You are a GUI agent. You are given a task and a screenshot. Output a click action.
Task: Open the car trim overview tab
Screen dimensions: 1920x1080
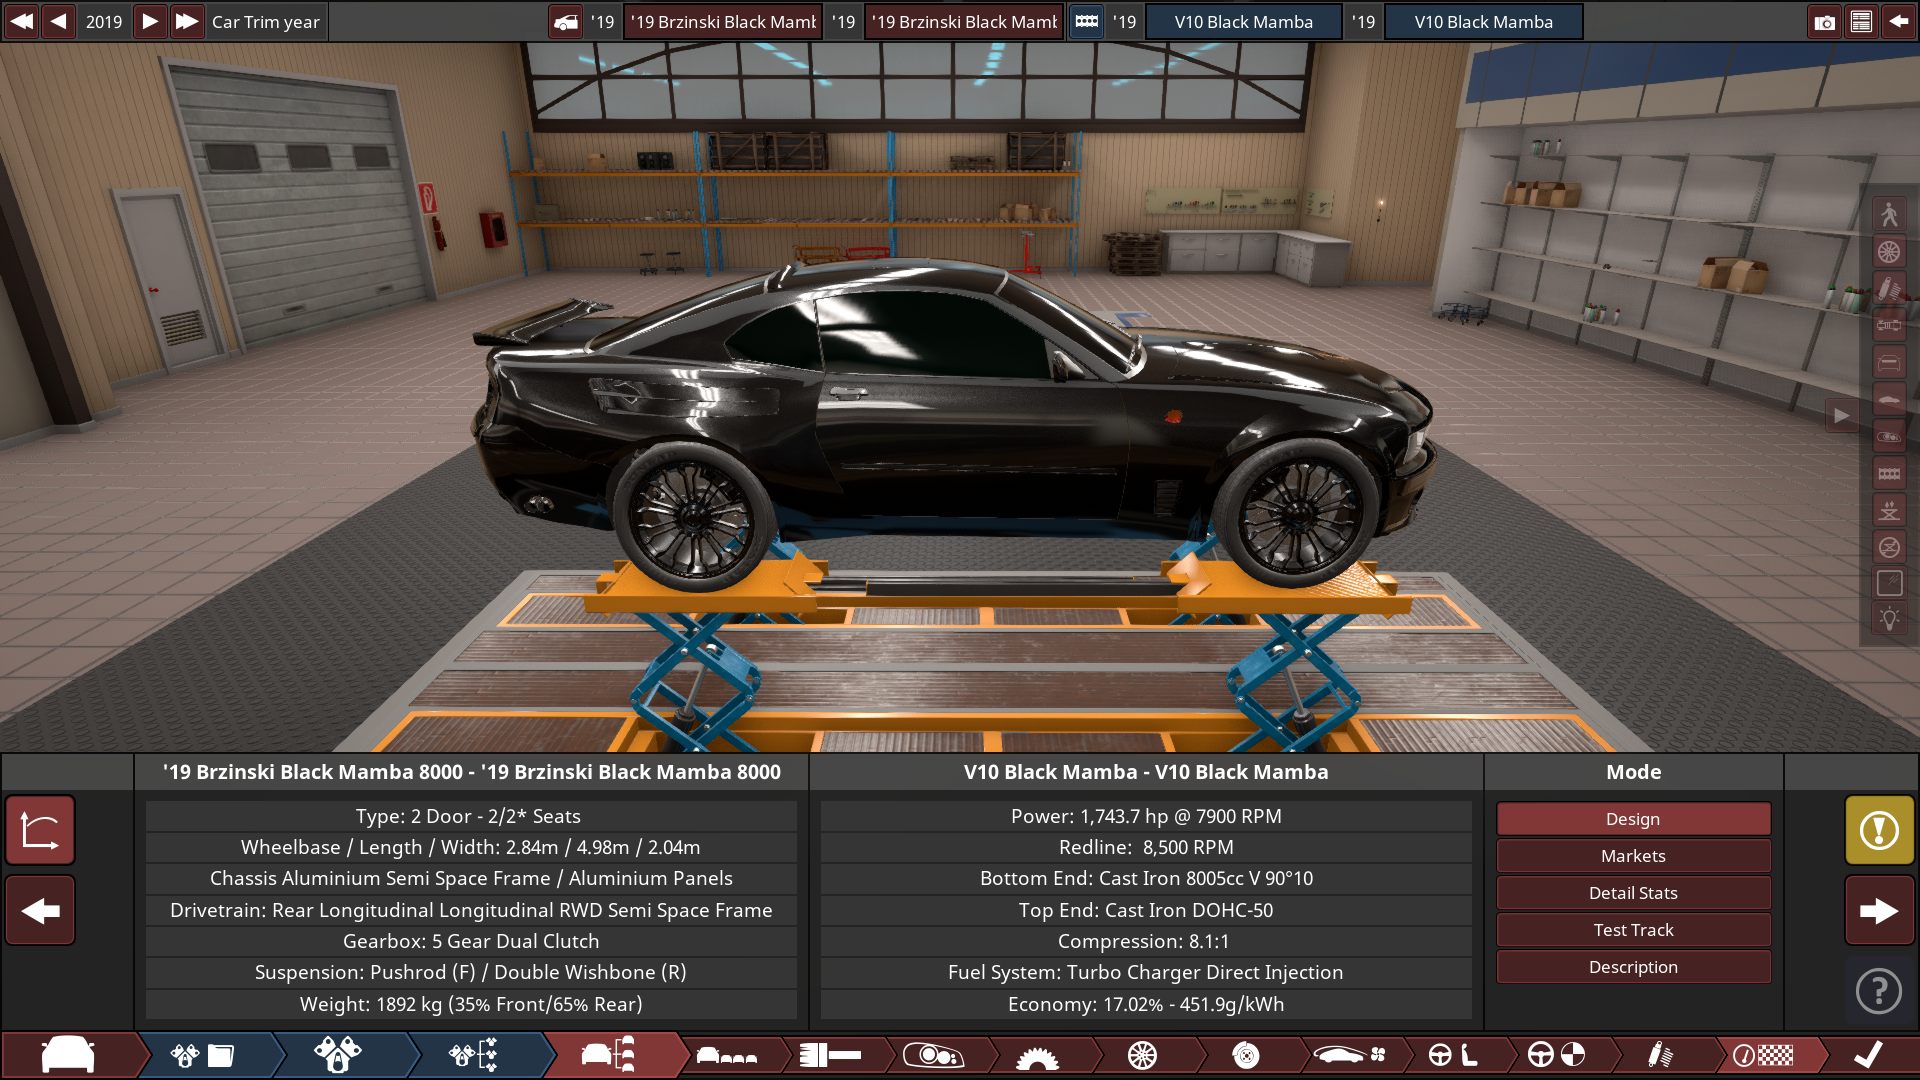pos(610,1055)
